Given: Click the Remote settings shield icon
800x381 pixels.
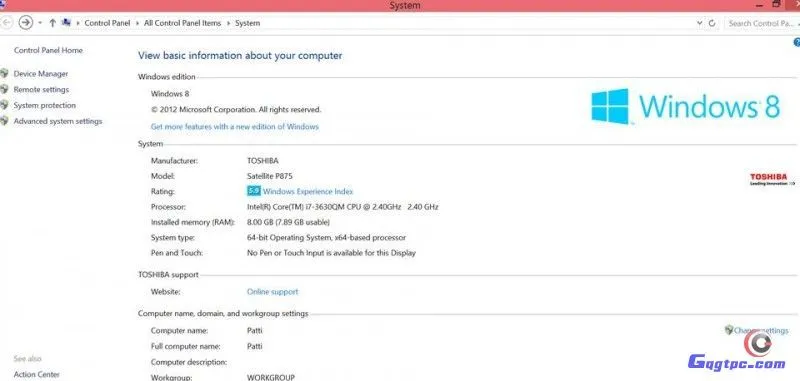Looking at the screenshot, I should [5, 89].
